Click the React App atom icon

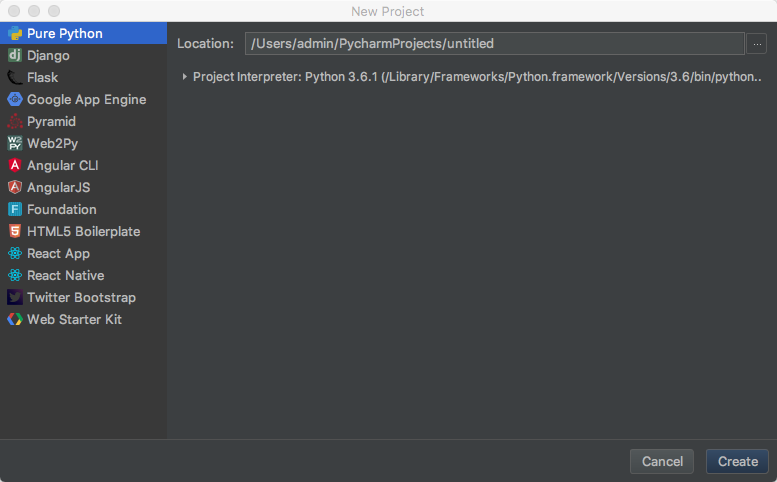click(x=15, y=253)
